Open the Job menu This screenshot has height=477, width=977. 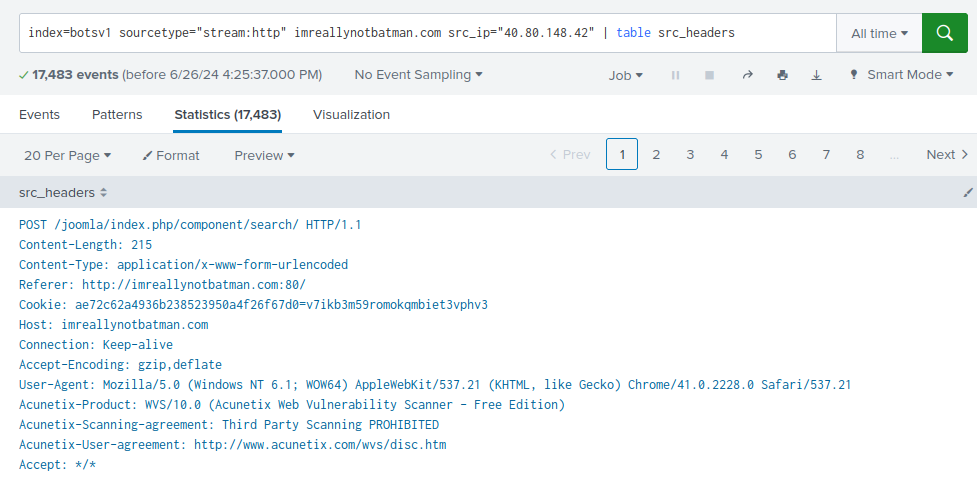coord(626,75)
